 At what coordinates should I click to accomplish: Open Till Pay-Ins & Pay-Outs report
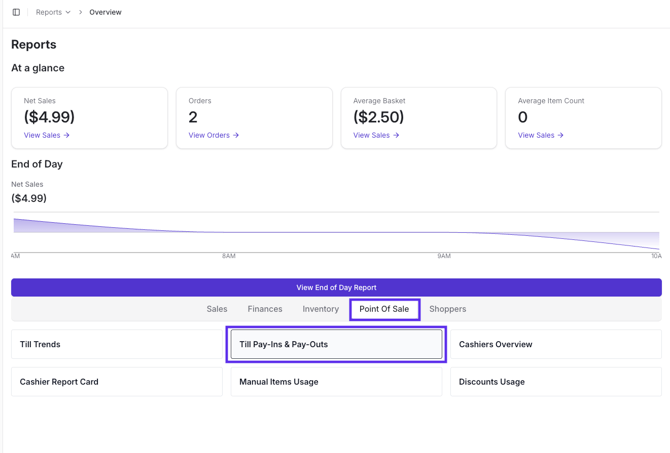click(336, 344)
